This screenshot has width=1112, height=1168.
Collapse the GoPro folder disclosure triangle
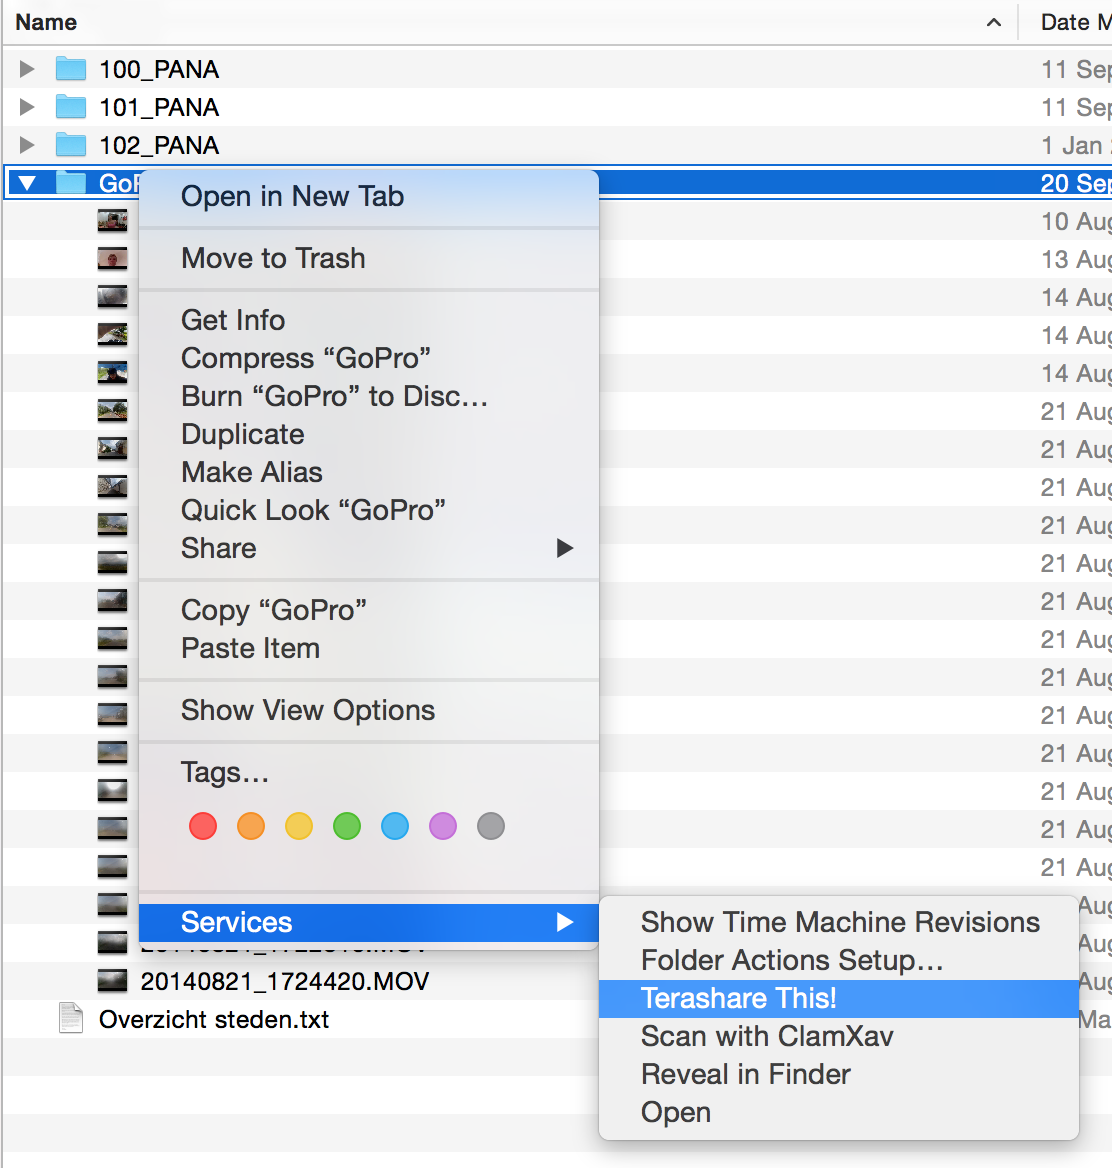(x=27, y=183)
